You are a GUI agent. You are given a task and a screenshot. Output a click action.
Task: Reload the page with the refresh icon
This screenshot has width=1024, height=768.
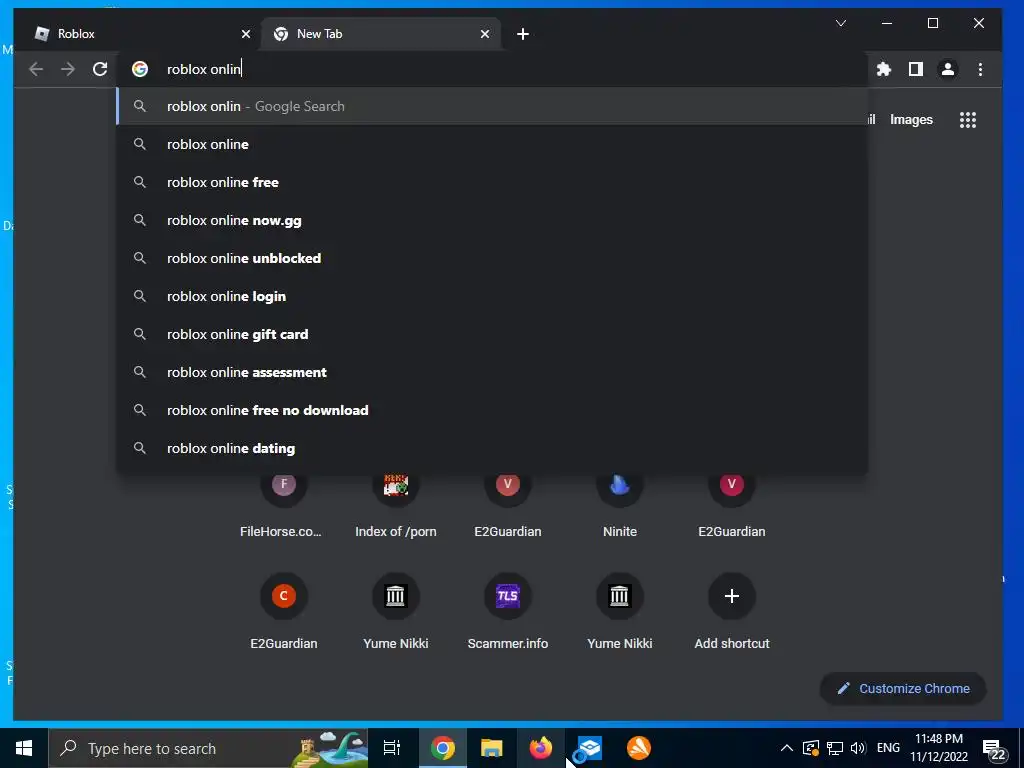pyautogui.click(x=100, y=69)
